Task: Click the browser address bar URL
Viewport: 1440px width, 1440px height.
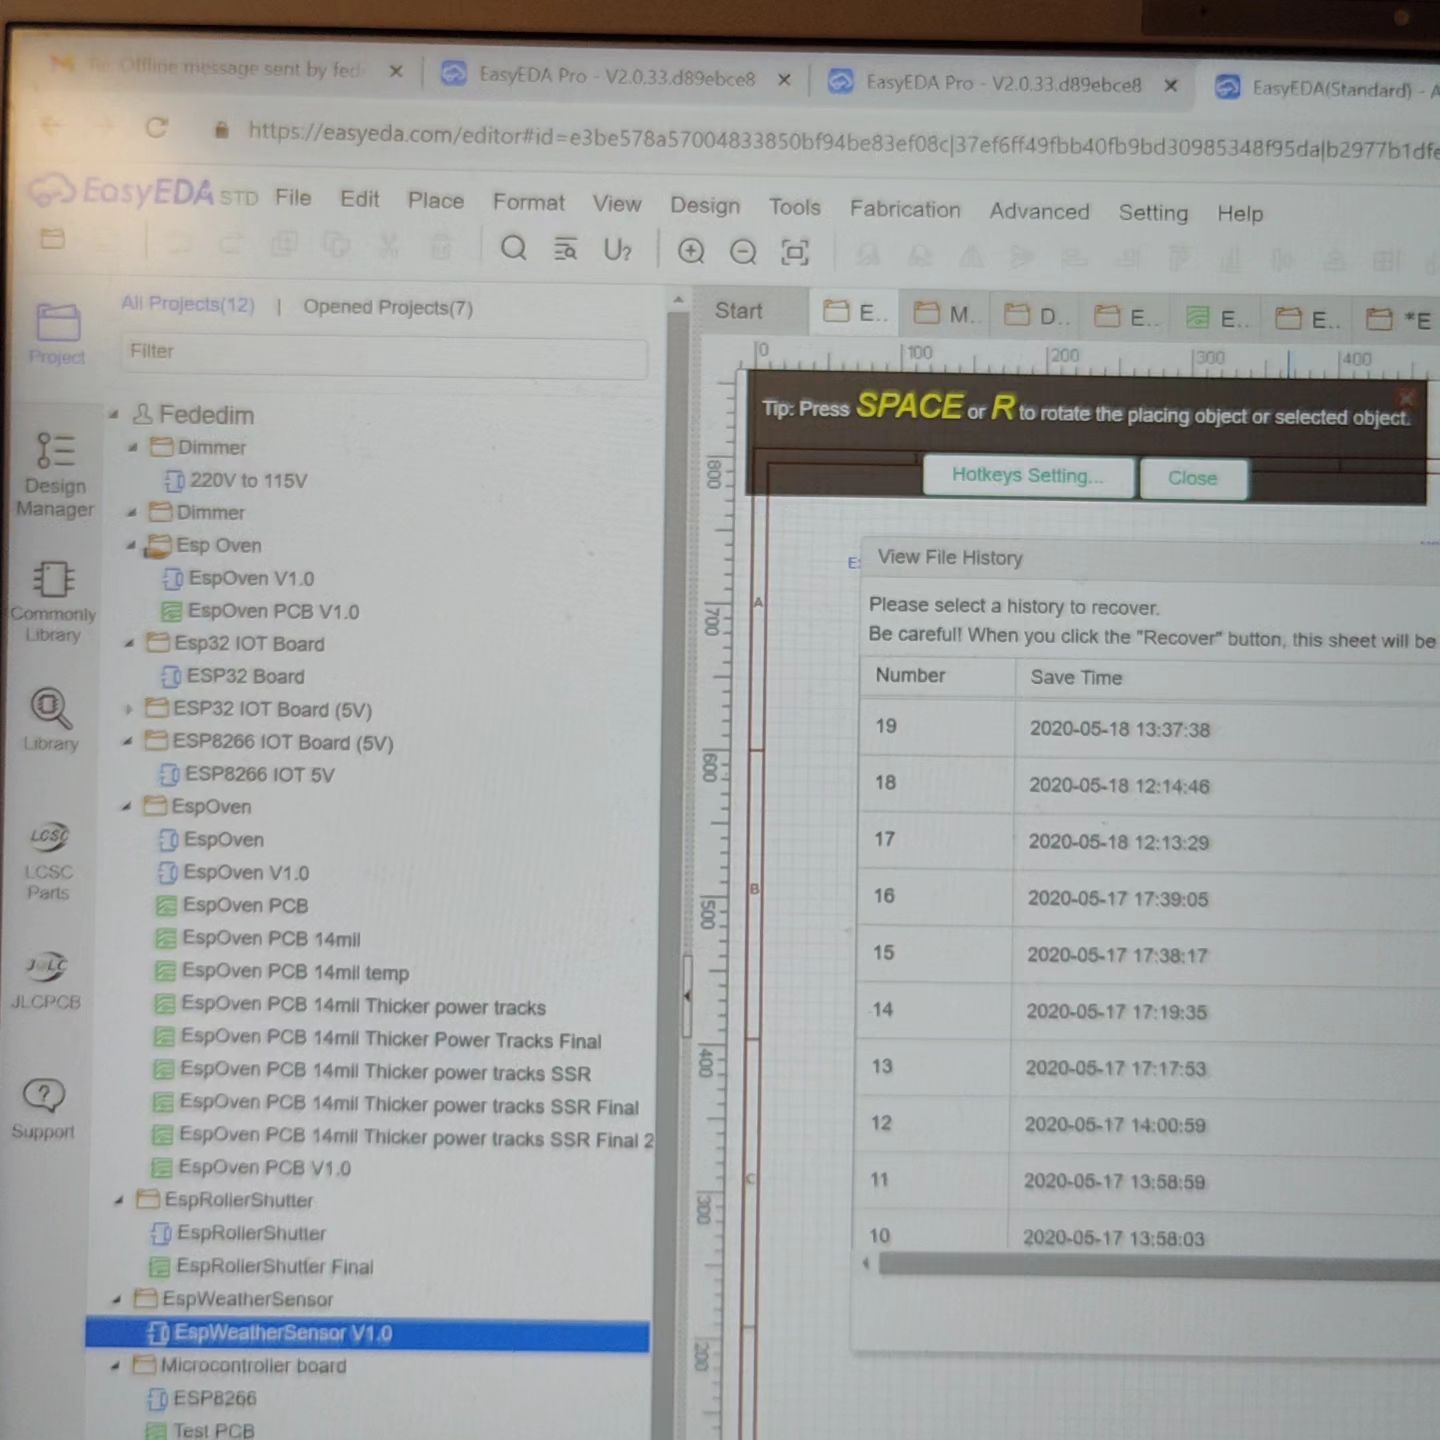Action: 842,141
